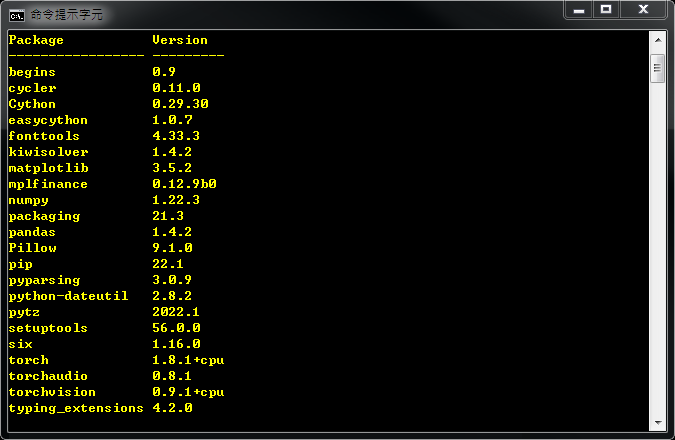Click the Package column header
Viewport: 675px width, 440px height.
coord(36,40)
